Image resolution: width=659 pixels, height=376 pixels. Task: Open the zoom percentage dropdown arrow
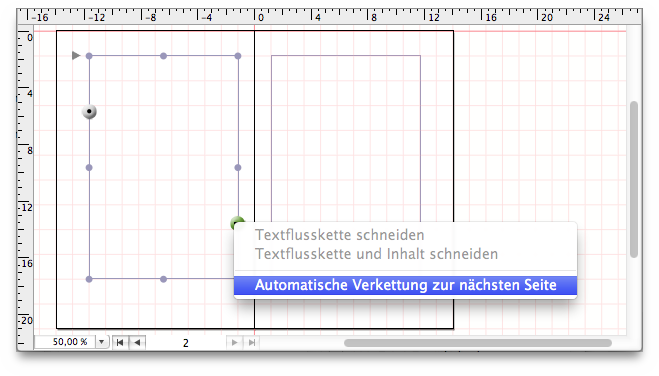(x=102, y=342)
